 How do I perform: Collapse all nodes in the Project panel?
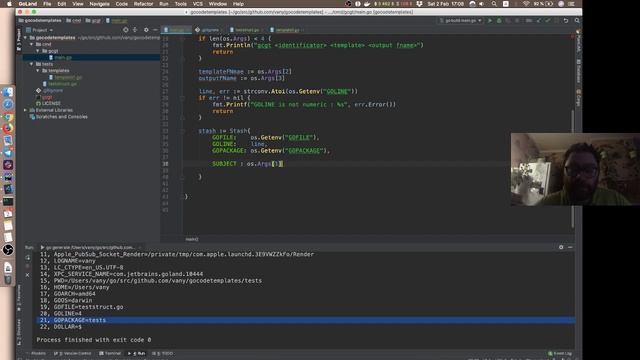tap(135, 30)
